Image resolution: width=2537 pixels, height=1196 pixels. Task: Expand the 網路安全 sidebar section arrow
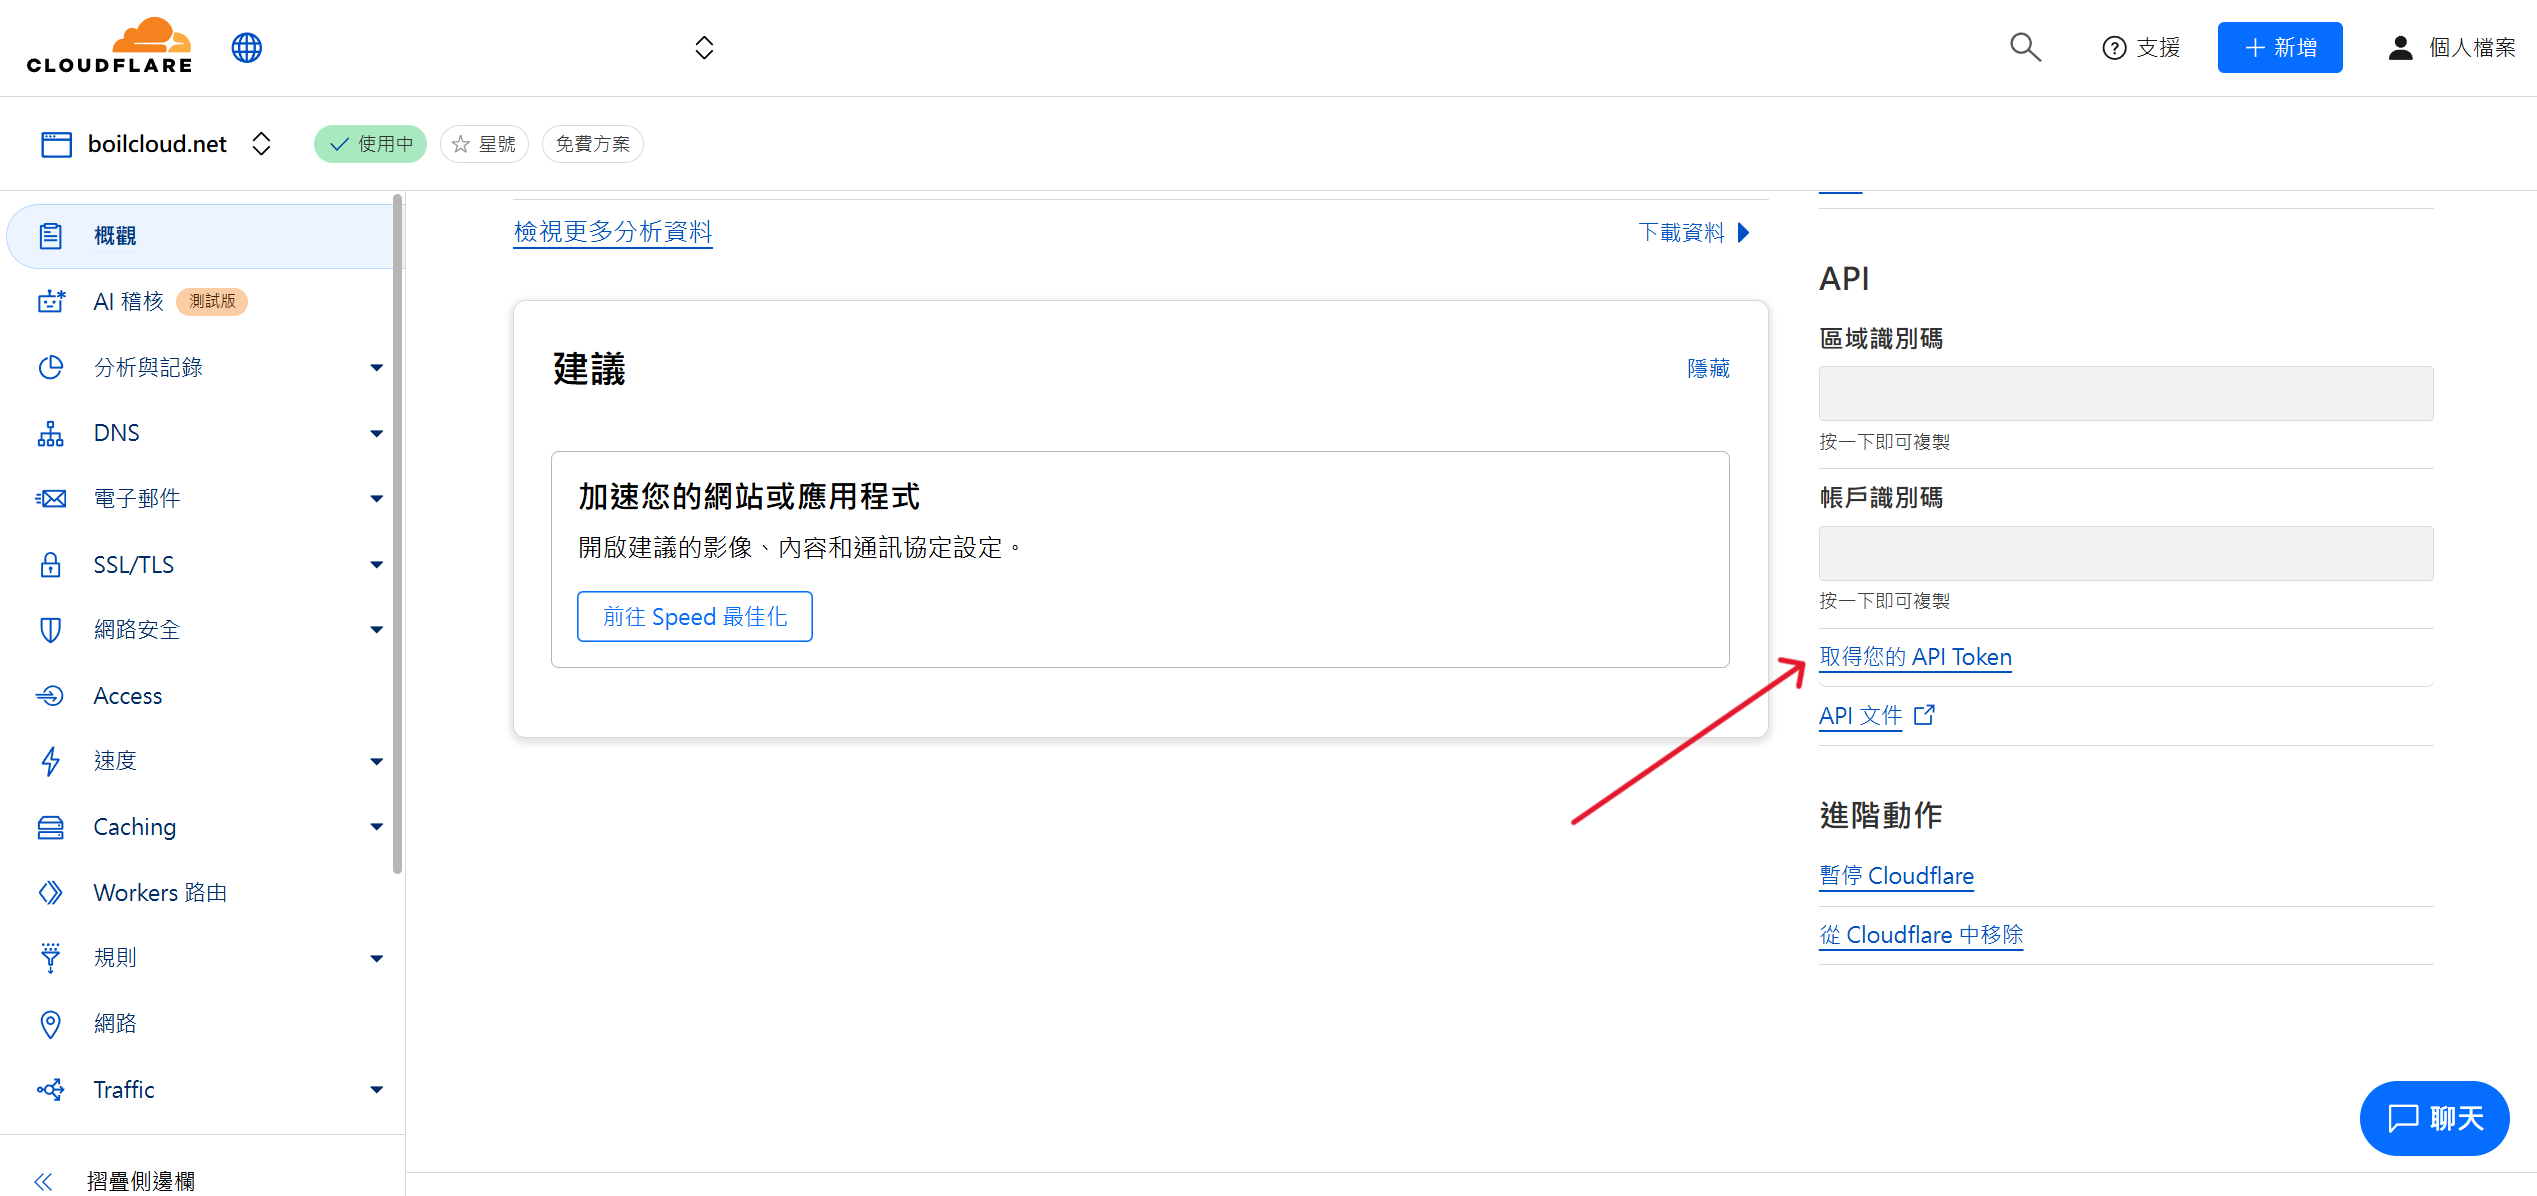pyautogui.click(x=377, y=630)
